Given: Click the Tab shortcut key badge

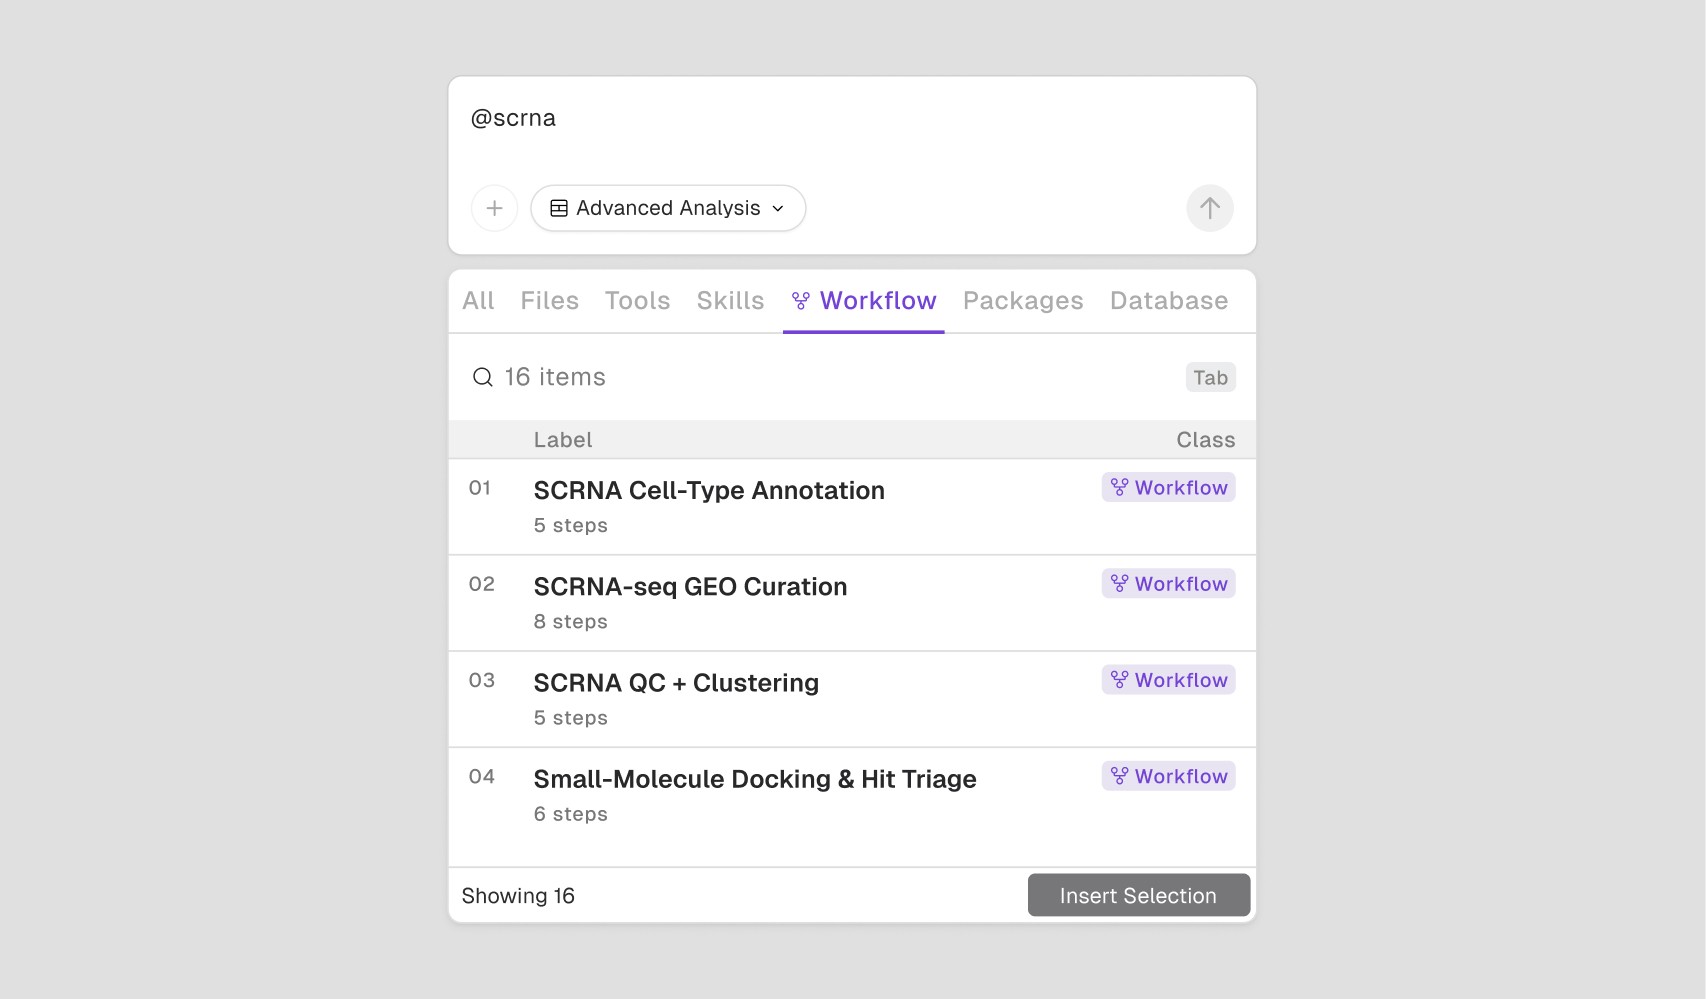Looking at the screenshot, I should pos(1210,377).
